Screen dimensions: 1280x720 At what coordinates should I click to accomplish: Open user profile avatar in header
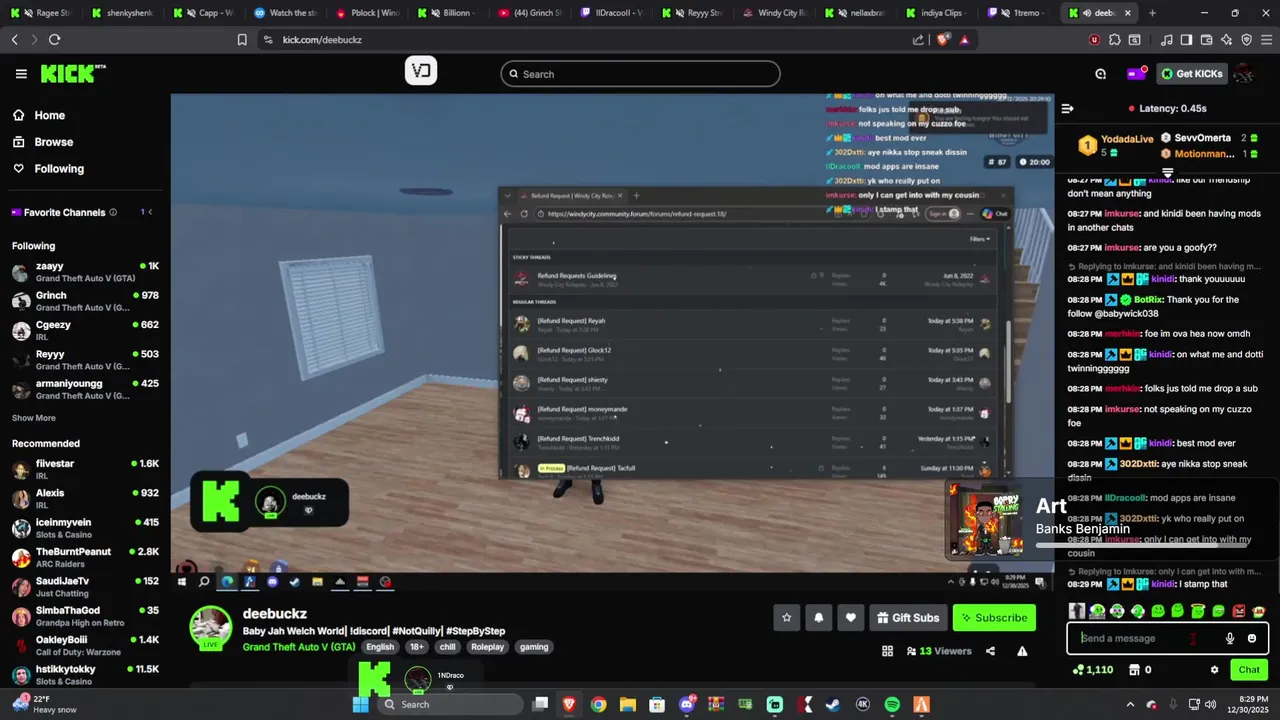coord(1244,74)
